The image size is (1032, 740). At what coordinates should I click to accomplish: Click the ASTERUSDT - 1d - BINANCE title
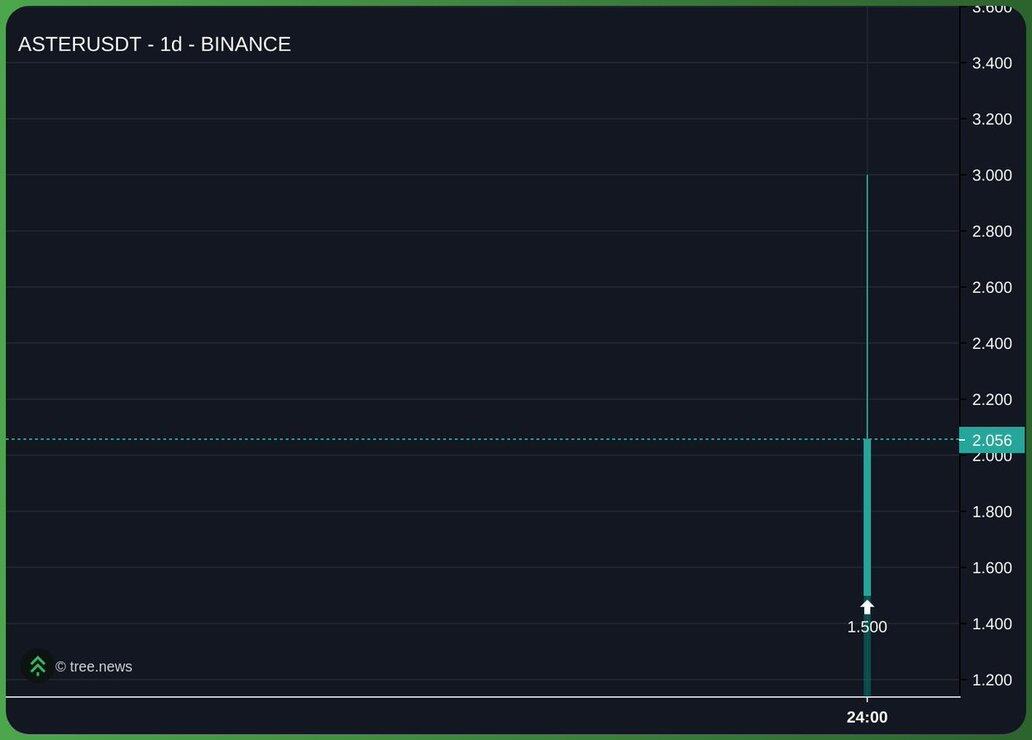pyautogui.click(x=154, y=44)
